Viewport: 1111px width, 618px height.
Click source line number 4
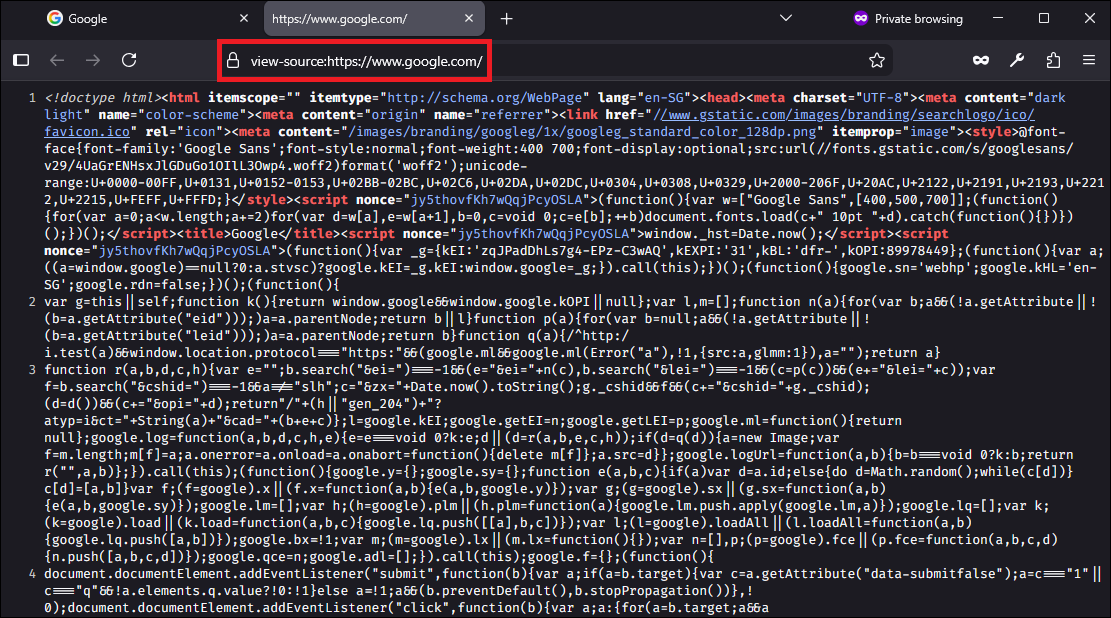[x=32, y=574]
